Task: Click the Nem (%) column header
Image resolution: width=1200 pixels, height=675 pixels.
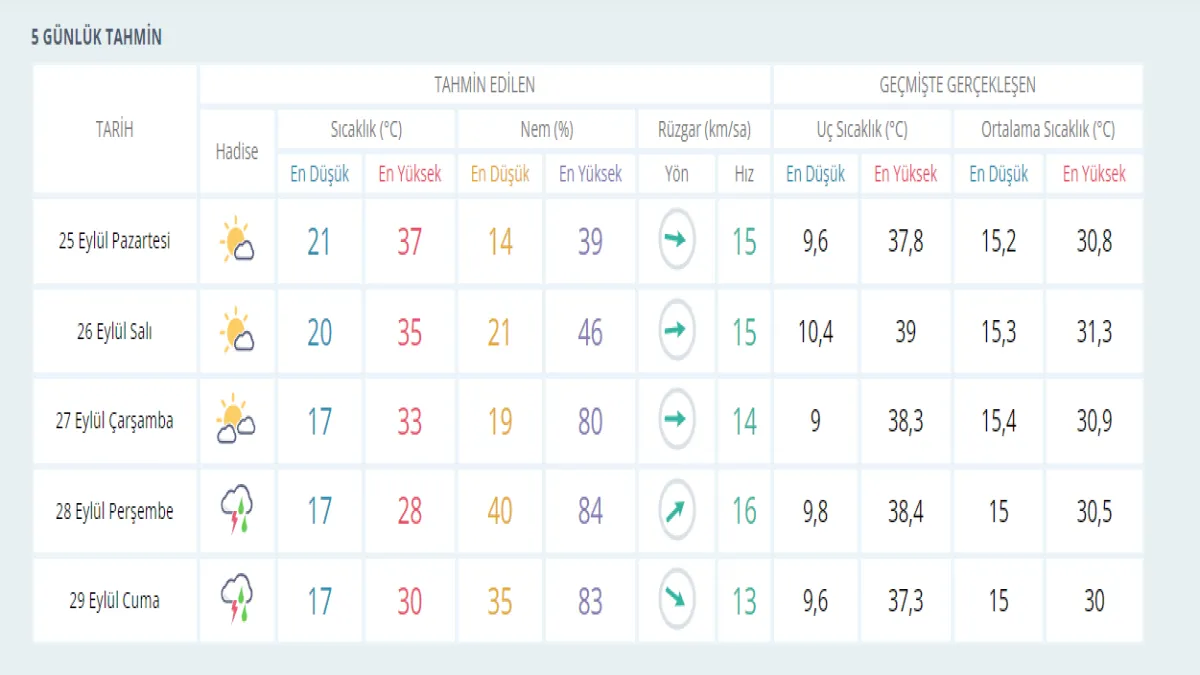Action: coord(546,130)
